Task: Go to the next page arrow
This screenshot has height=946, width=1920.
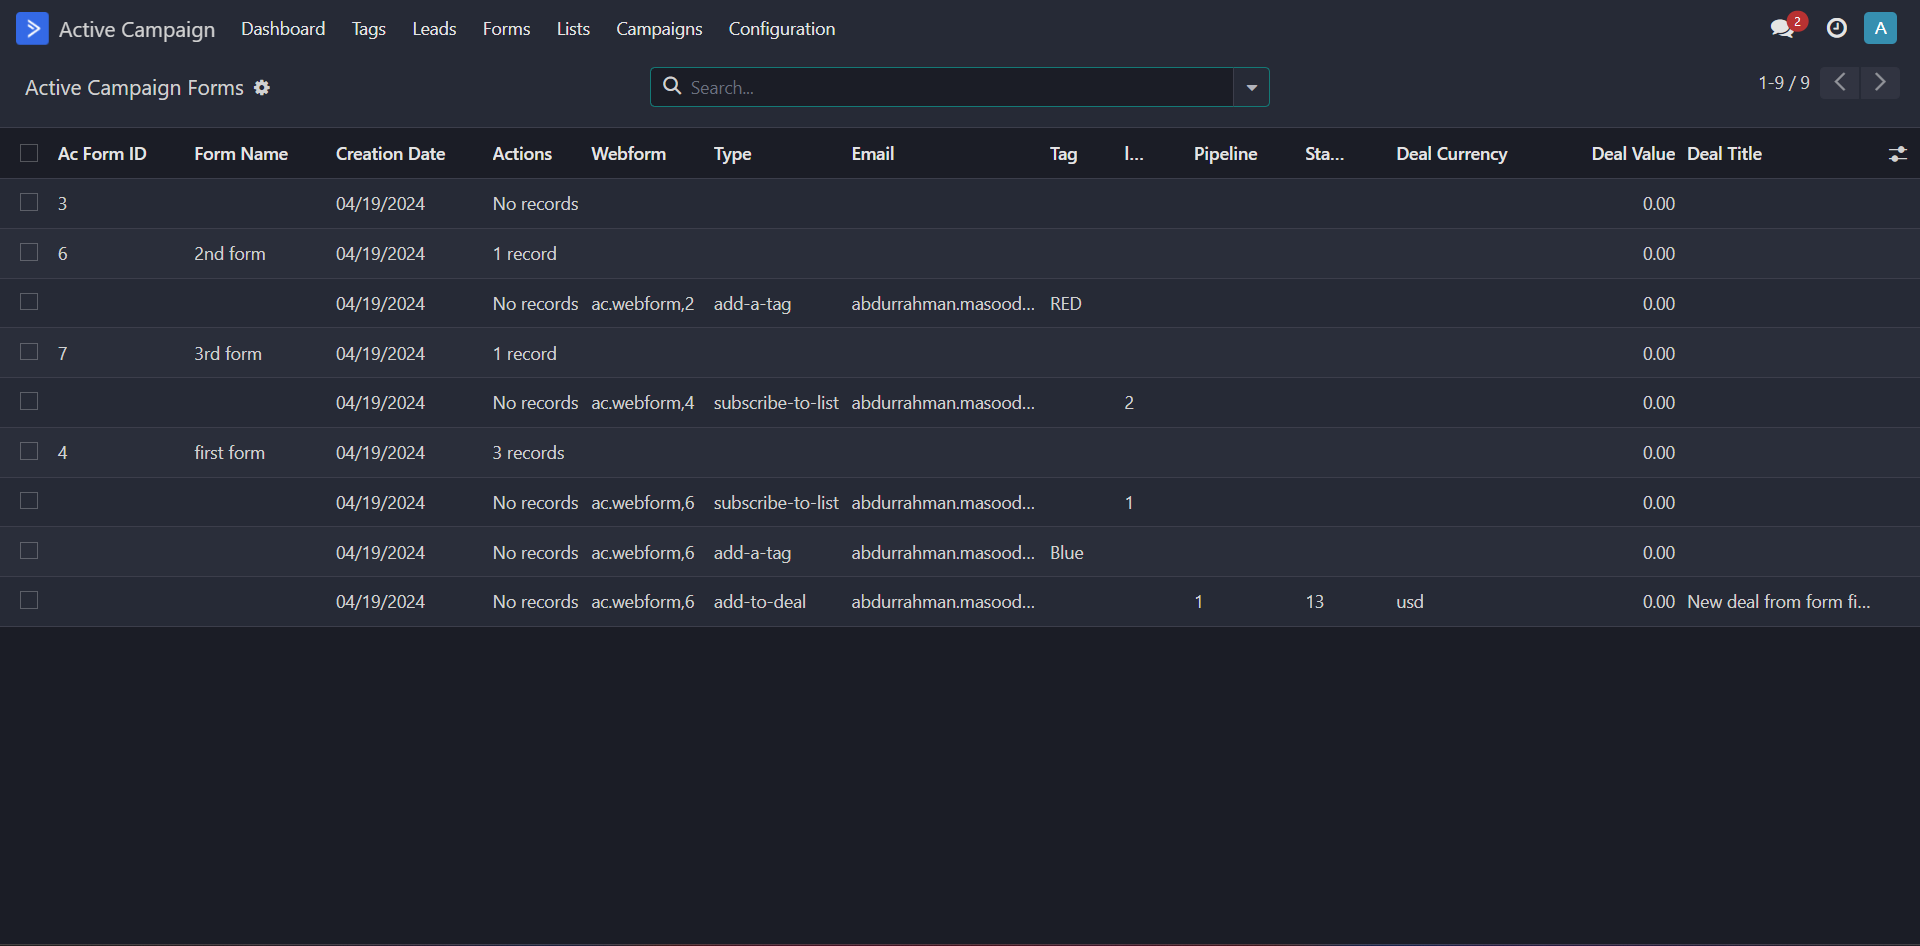Action: (x=1880, y=83)
